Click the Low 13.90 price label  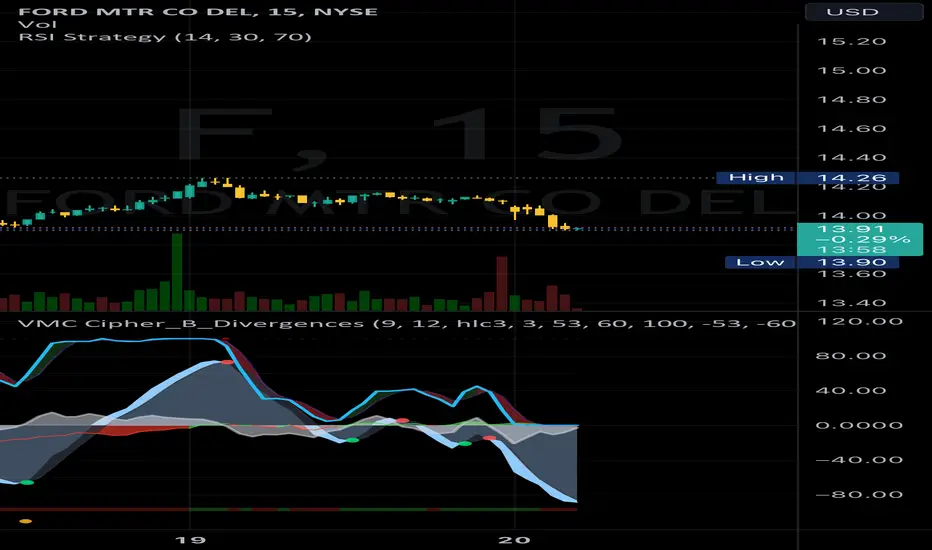click(811, 262)
